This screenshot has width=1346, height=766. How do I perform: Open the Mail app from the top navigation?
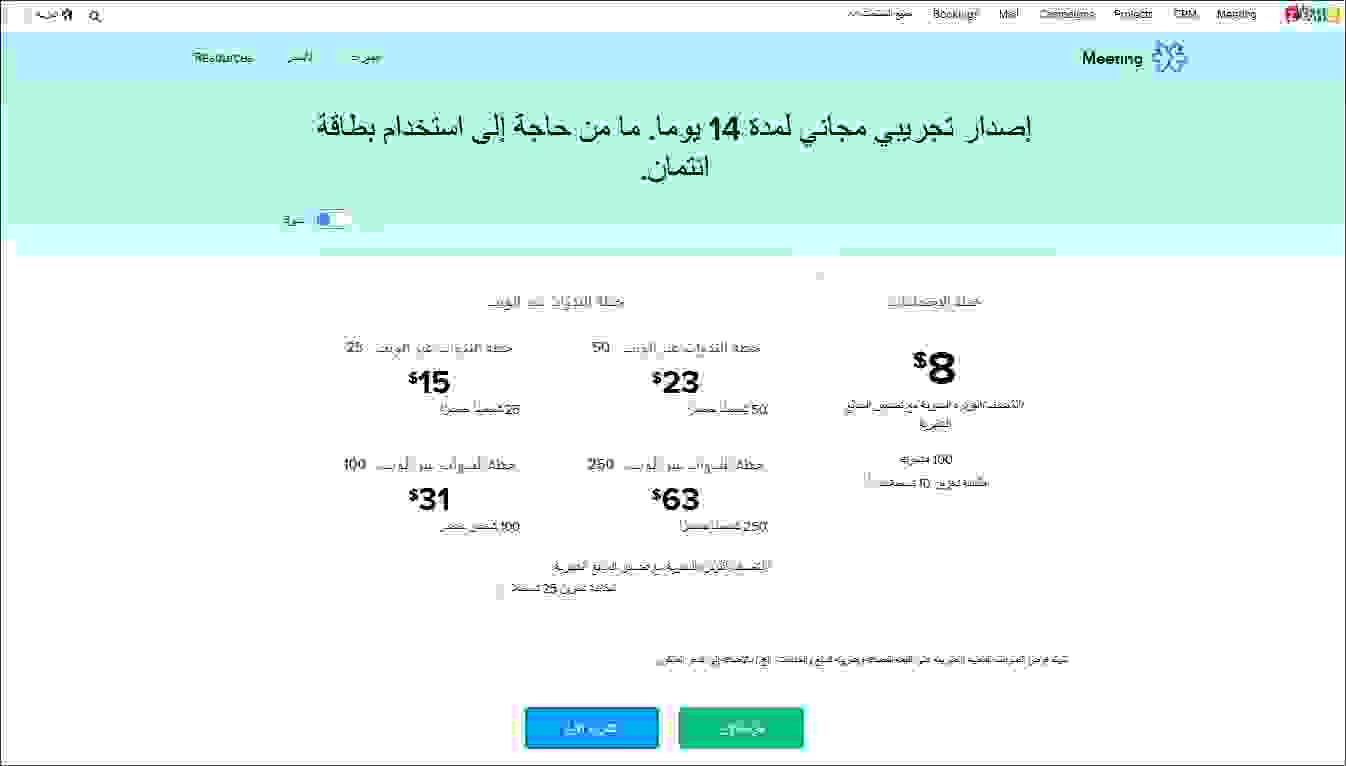(x=1007, y=14)
